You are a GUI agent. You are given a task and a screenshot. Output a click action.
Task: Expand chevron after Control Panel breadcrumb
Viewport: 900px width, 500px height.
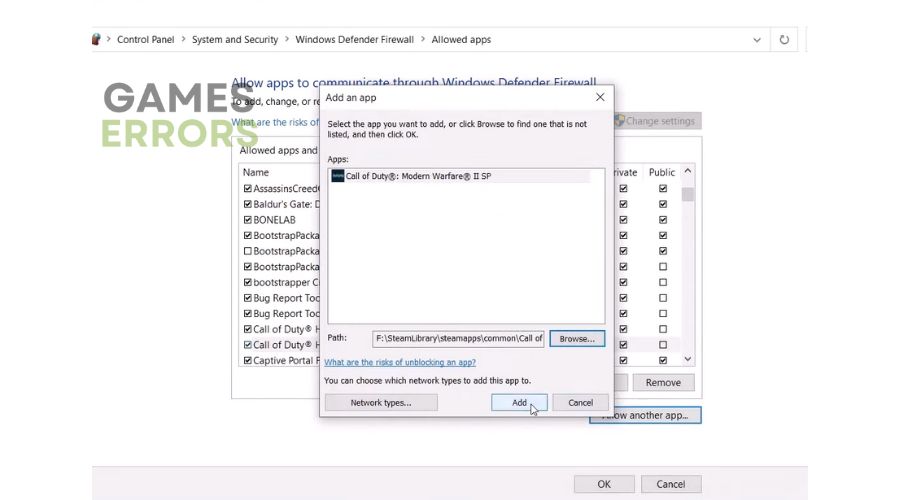(x=183, y=39)
